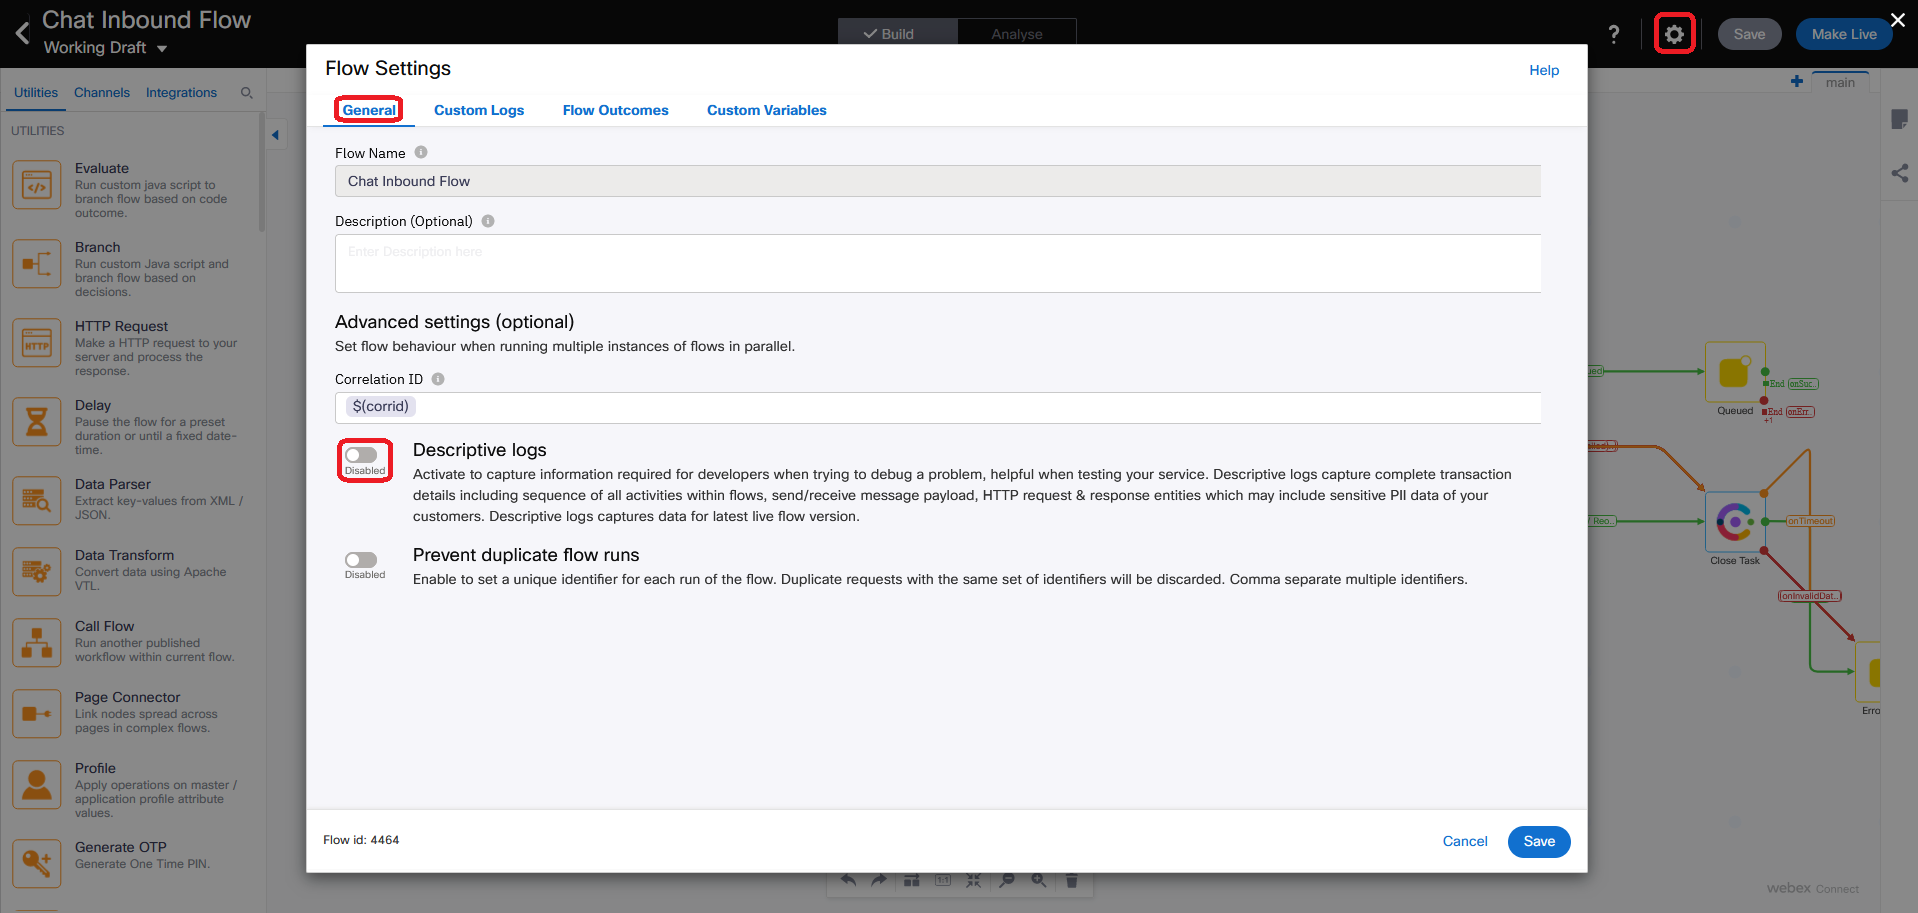Select the Integrations palette tab
The height and width of the screenshot is (913, 1918).
181,93
